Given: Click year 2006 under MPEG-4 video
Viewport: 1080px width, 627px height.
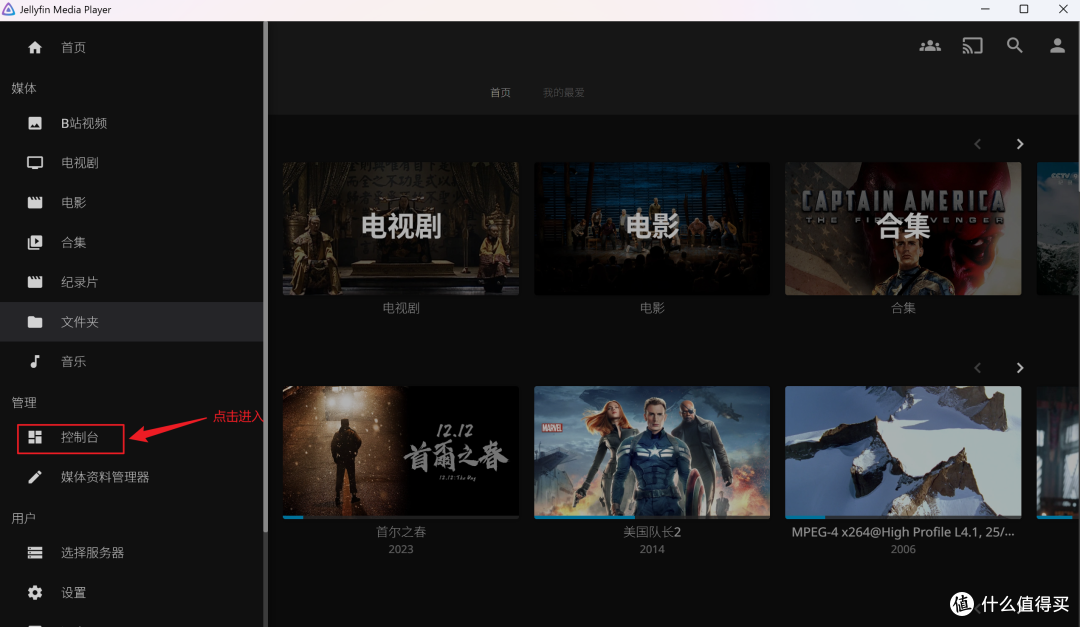Looking at the screenshot, I should pyautogui.click(x=903, y=549).
